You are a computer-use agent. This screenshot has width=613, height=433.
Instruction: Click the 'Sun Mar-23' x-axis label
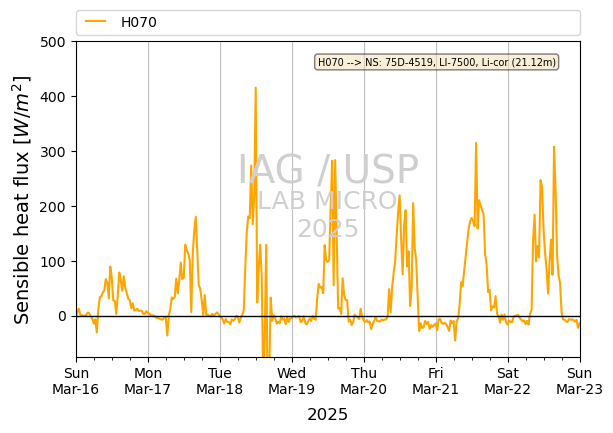pos(579,381)
